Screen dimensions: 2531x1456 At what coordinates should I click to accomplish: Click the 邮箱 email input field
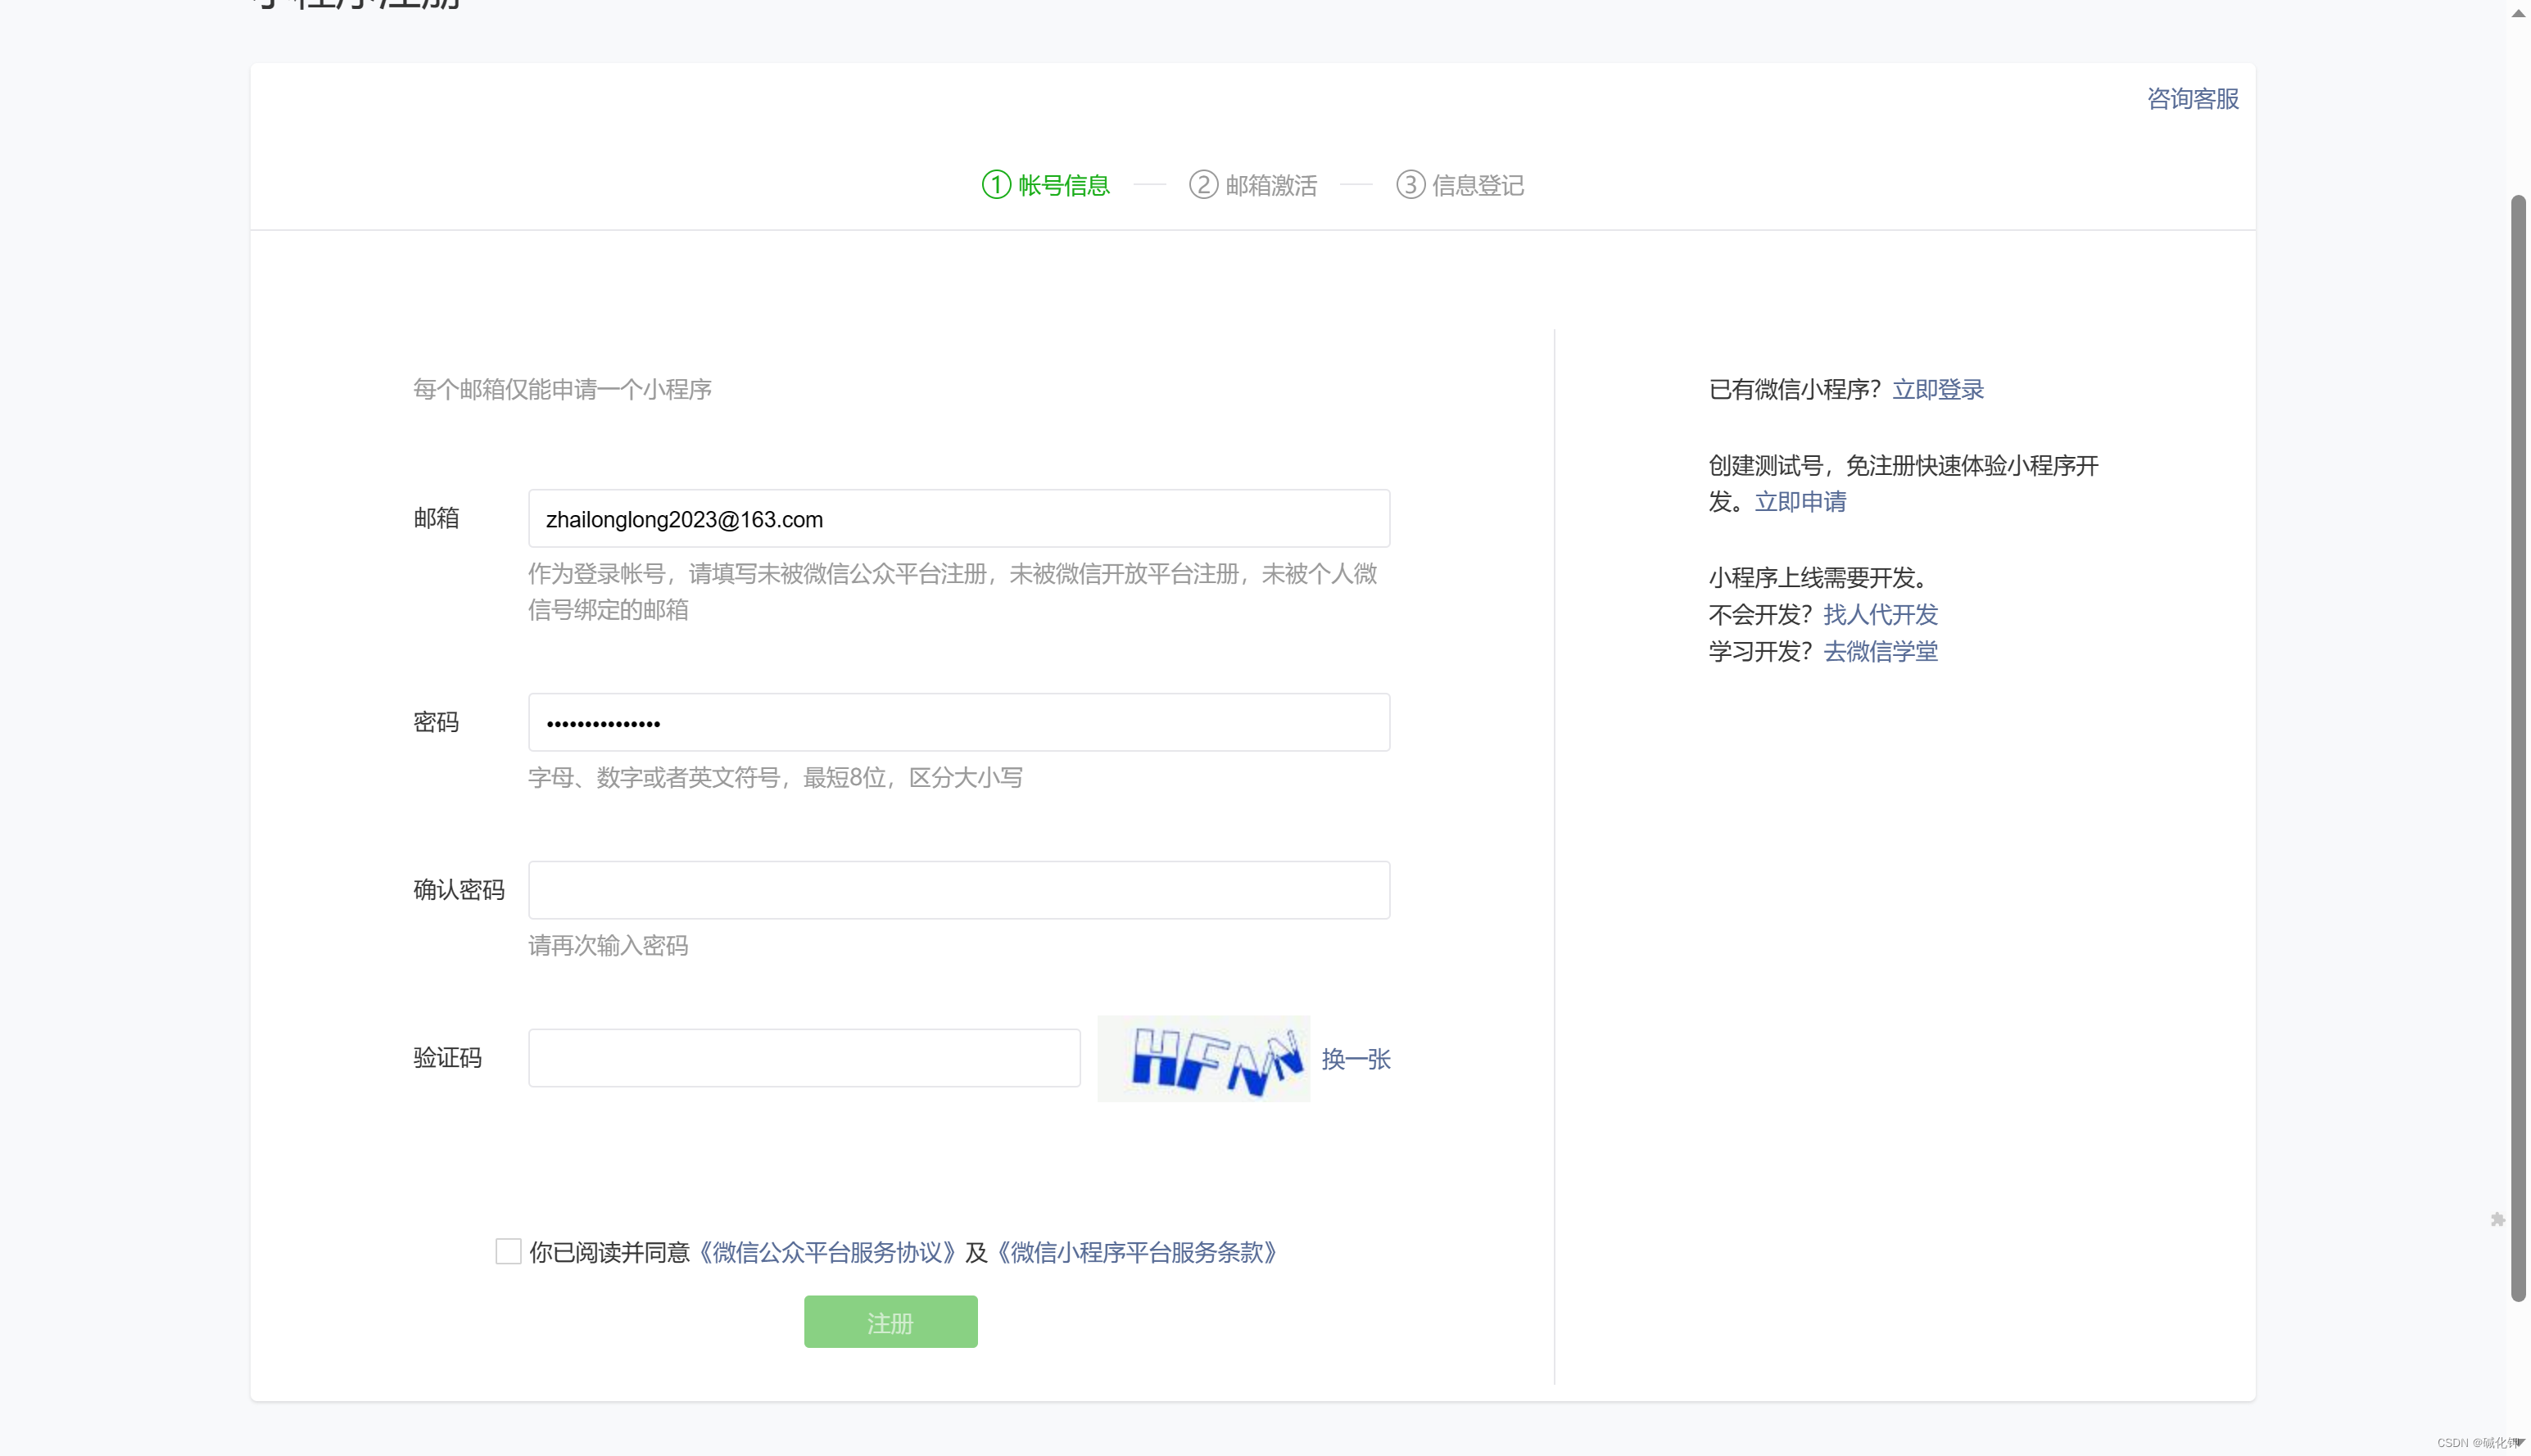pyautogui.click(x=958, y=519)
